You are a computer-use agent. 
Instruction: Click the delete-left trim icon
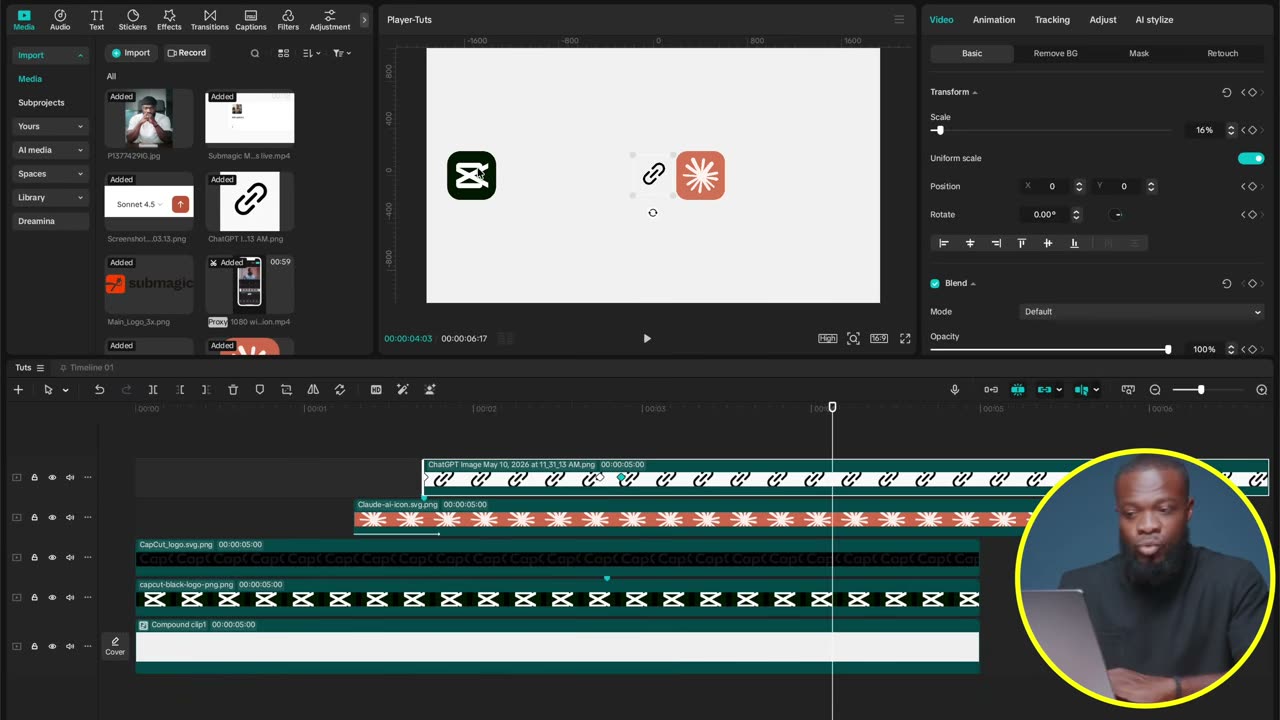pos(180,390)
